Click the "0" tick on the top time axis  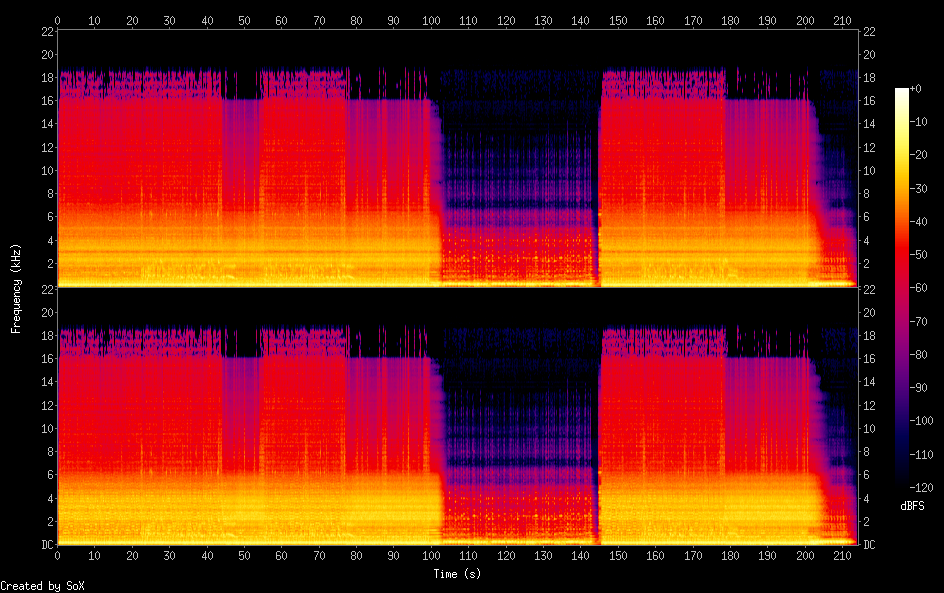click(x=57, y=20)
